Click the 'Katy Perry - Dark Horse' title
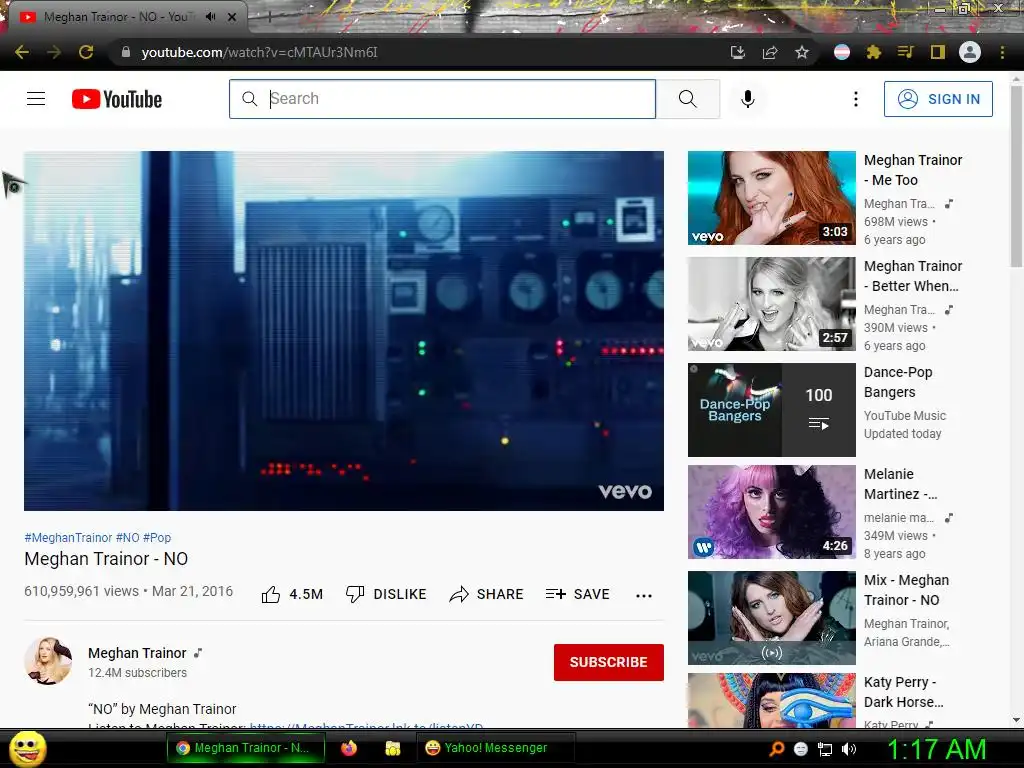Viewport: 1024px width, 768px height. pos(904,692)
